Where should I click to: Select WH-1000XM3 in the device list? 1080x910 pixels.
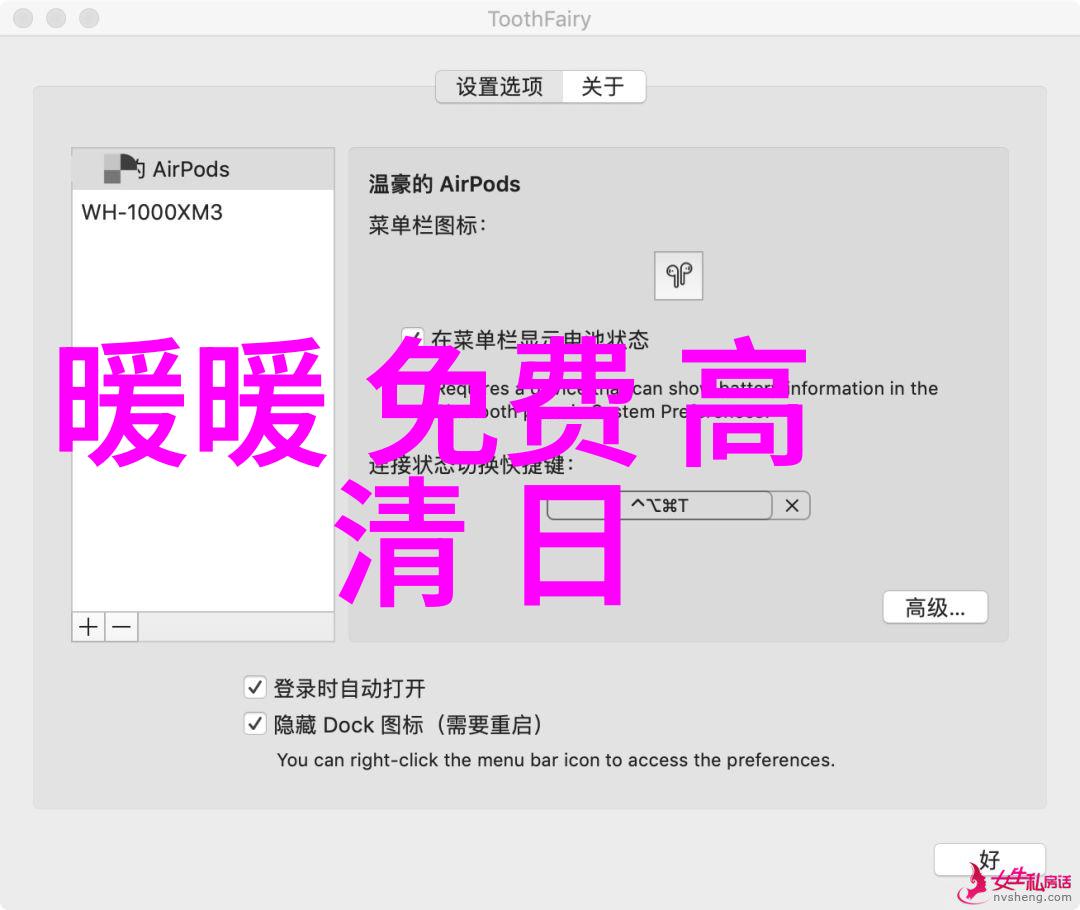[x=203, y=212]
